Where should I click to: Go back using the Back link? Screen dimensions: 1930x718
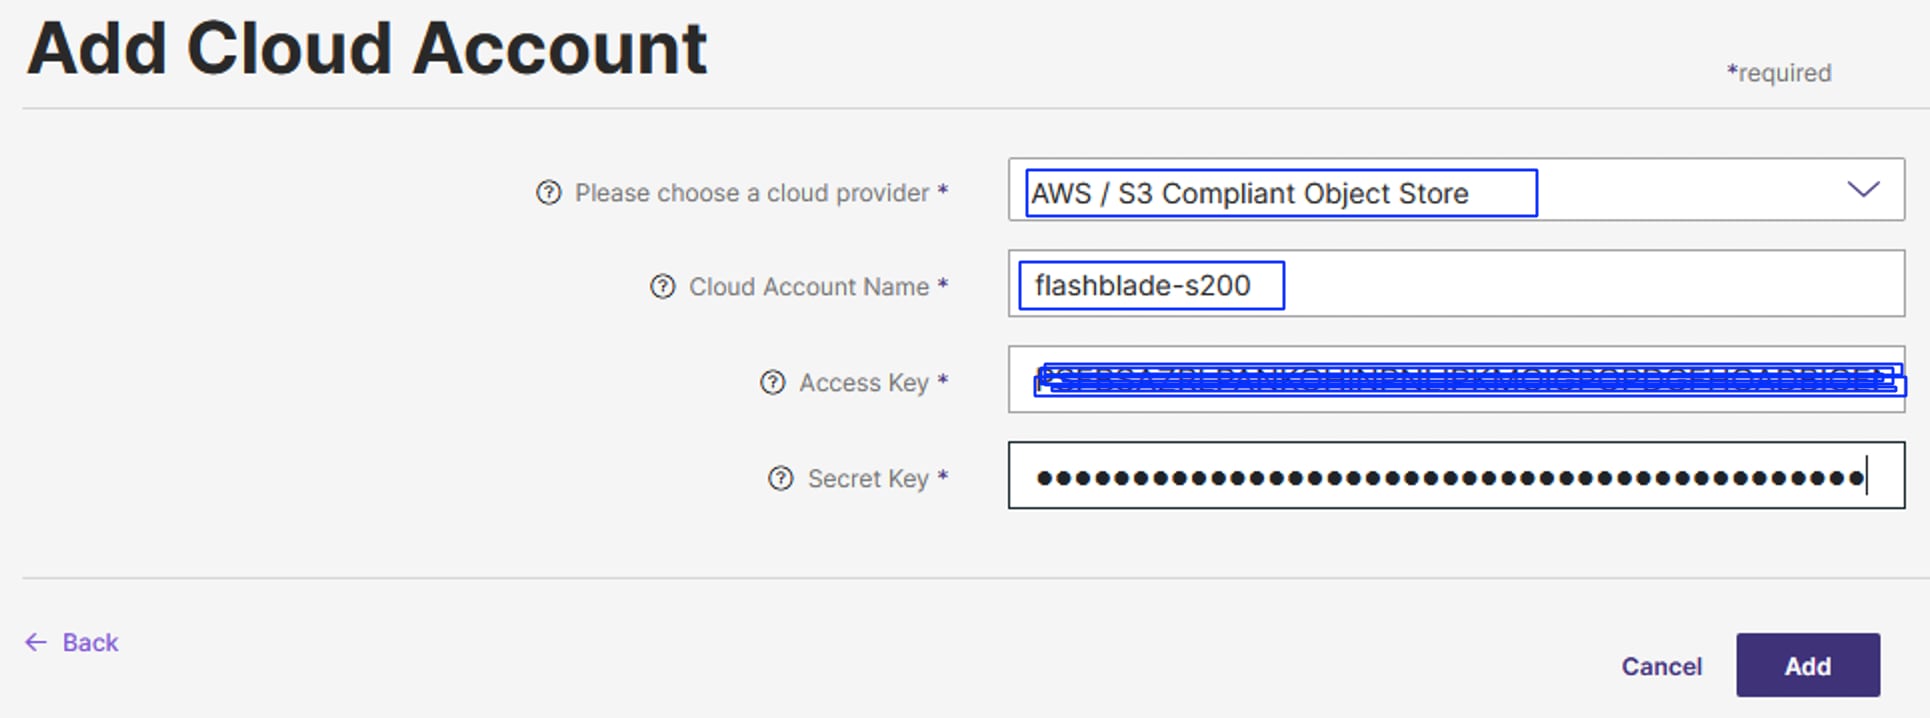90,642
